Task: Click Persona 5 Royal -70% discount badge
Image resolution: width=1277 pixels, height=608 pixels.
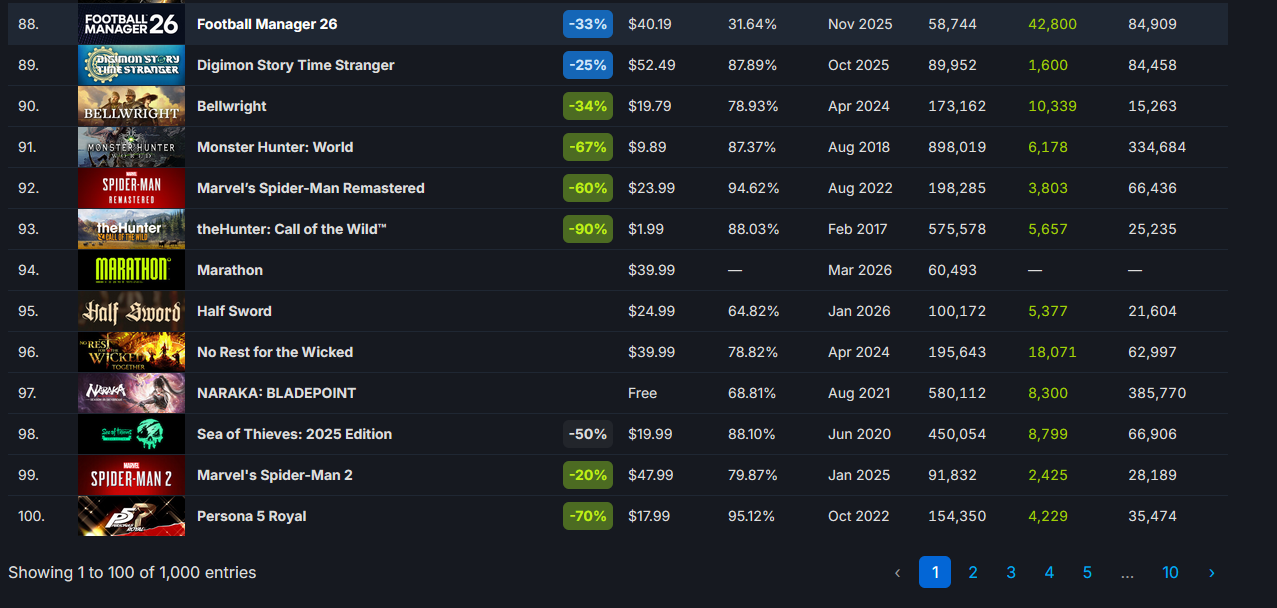Action: tap(588, 516)
